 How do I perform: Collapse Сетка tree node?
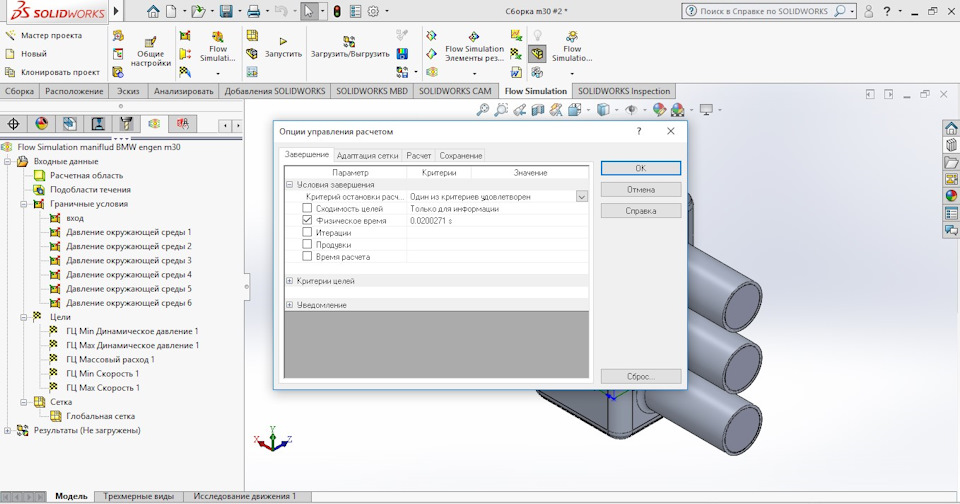pyautogui.click(x=24, y=402)
